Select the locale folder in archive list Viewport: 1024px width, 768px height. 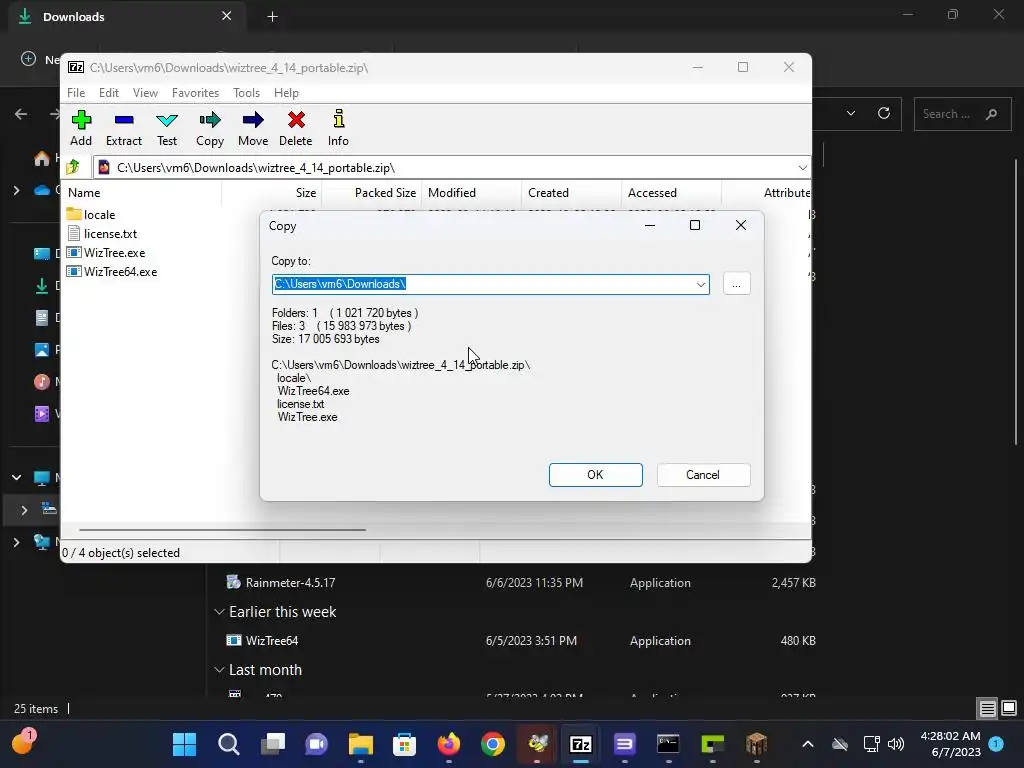click(x=91, y=214)
